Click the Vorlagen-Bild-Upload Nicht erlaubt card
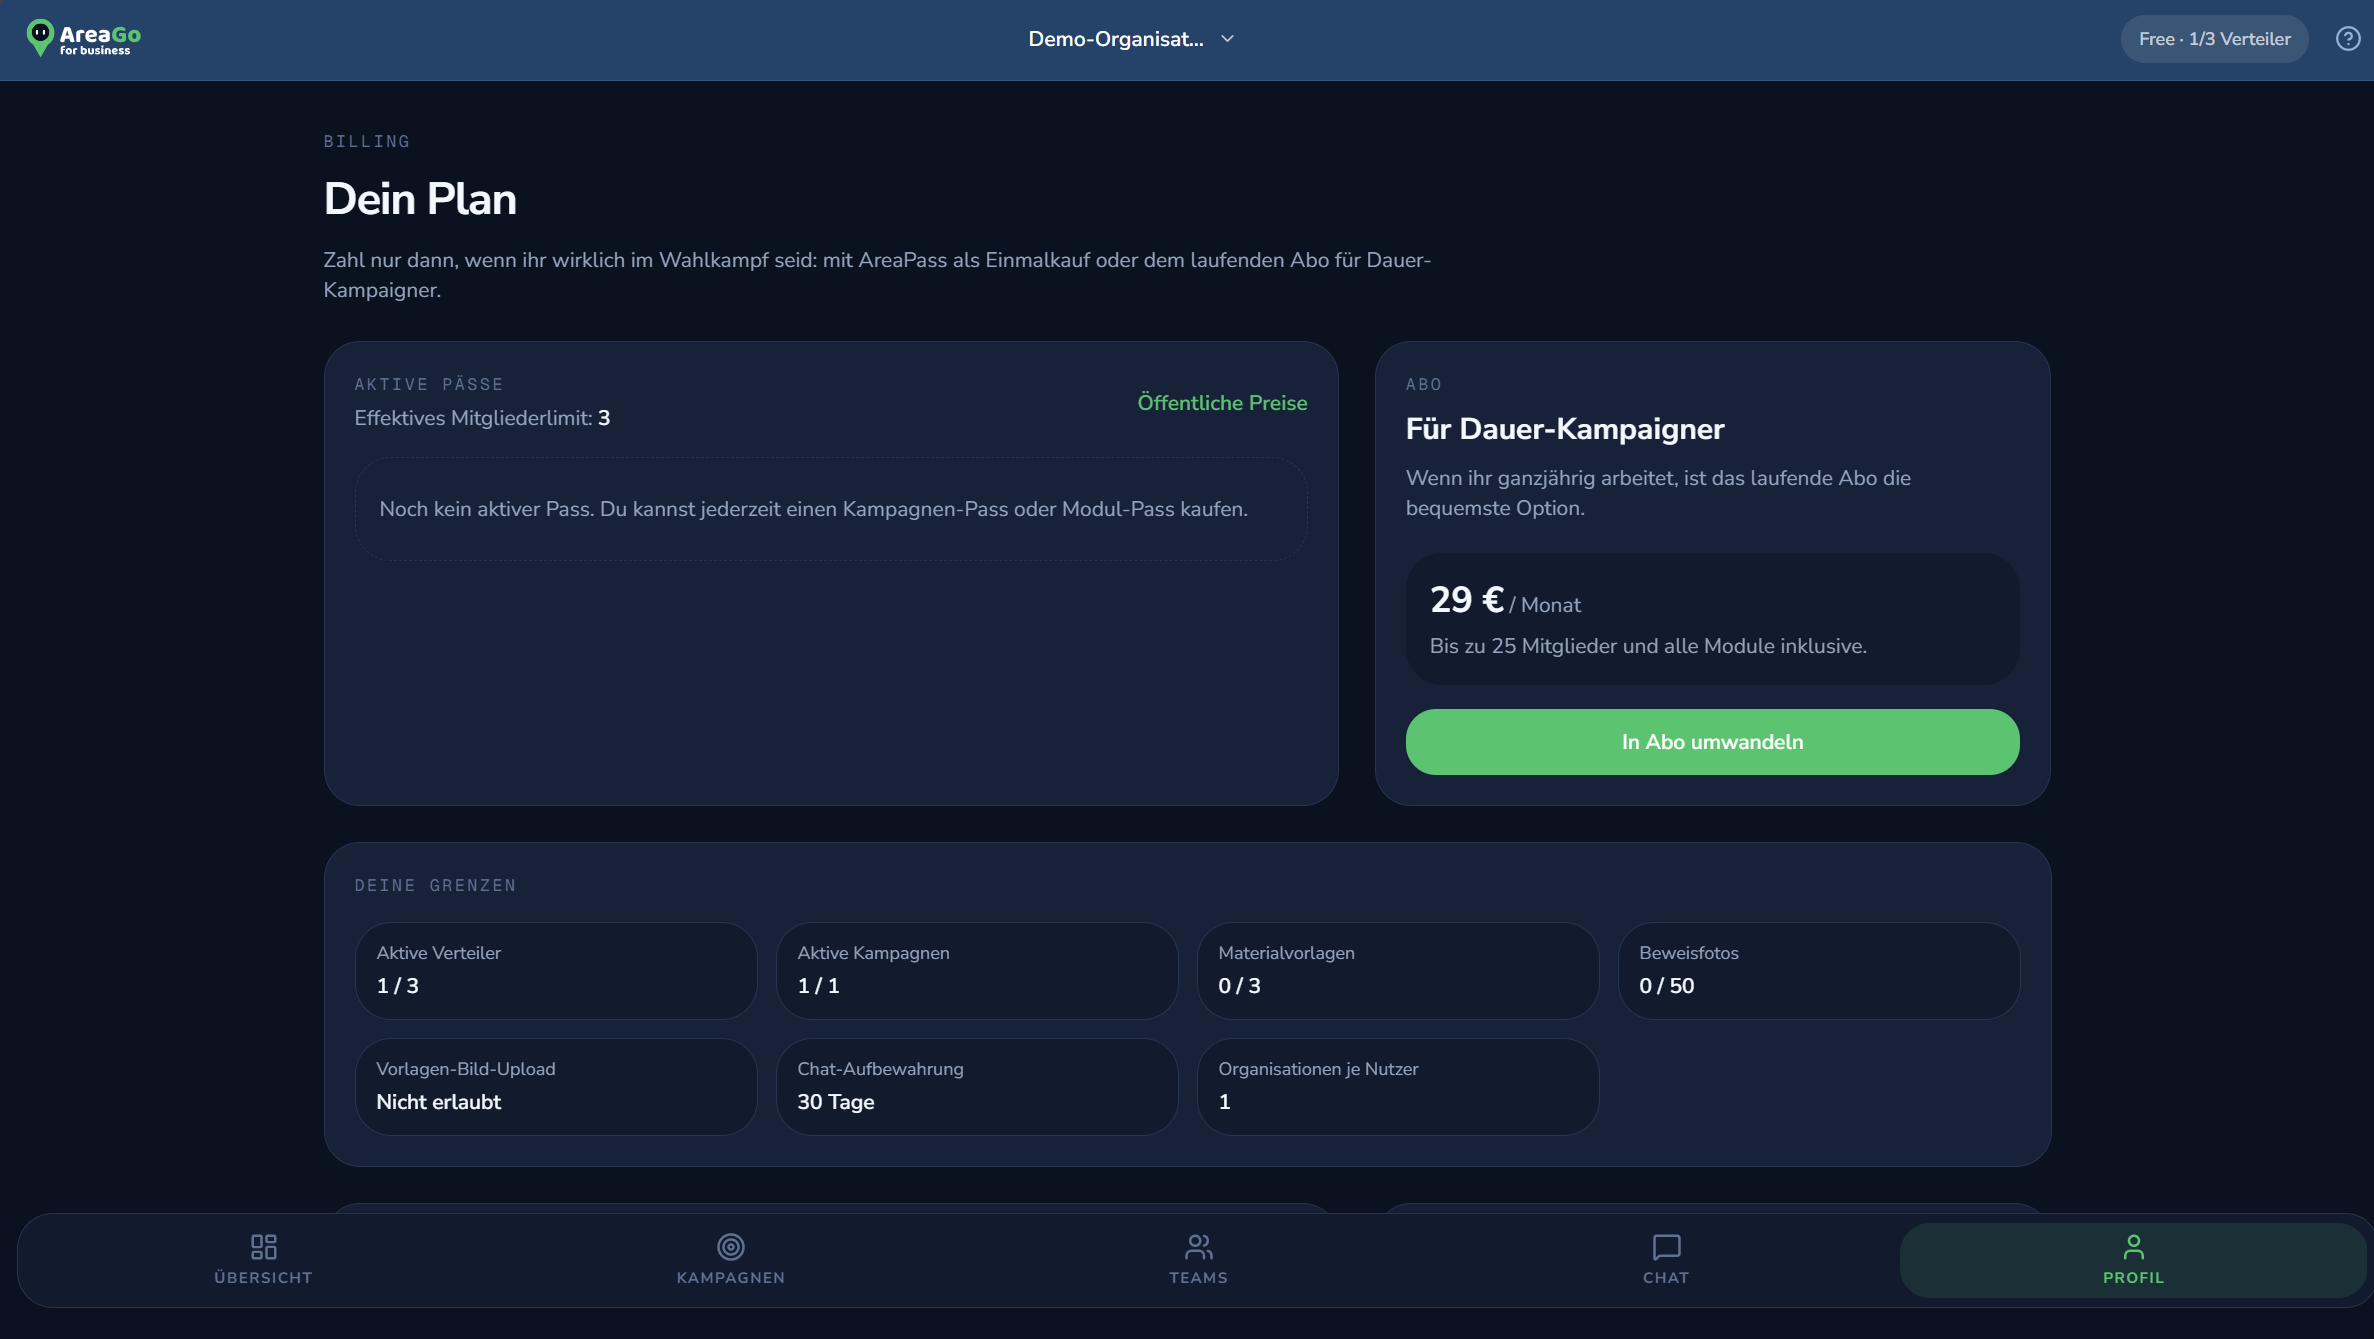Viewport: 2374px width, 1339px height. tap(556, 1086)
